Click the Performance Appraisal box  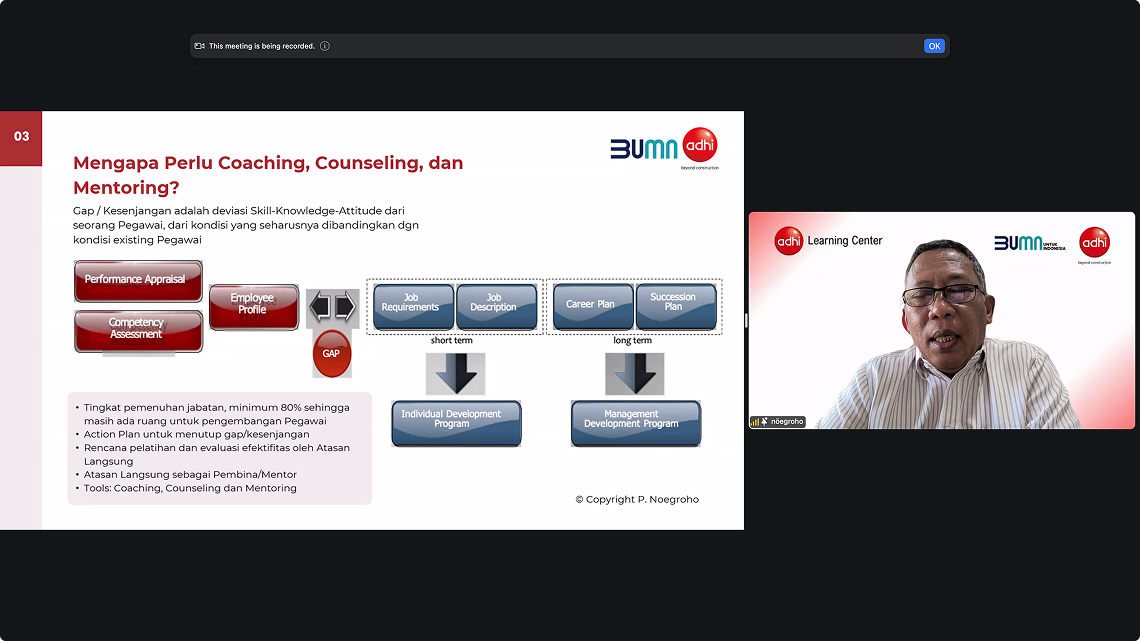tap(138, 280)
